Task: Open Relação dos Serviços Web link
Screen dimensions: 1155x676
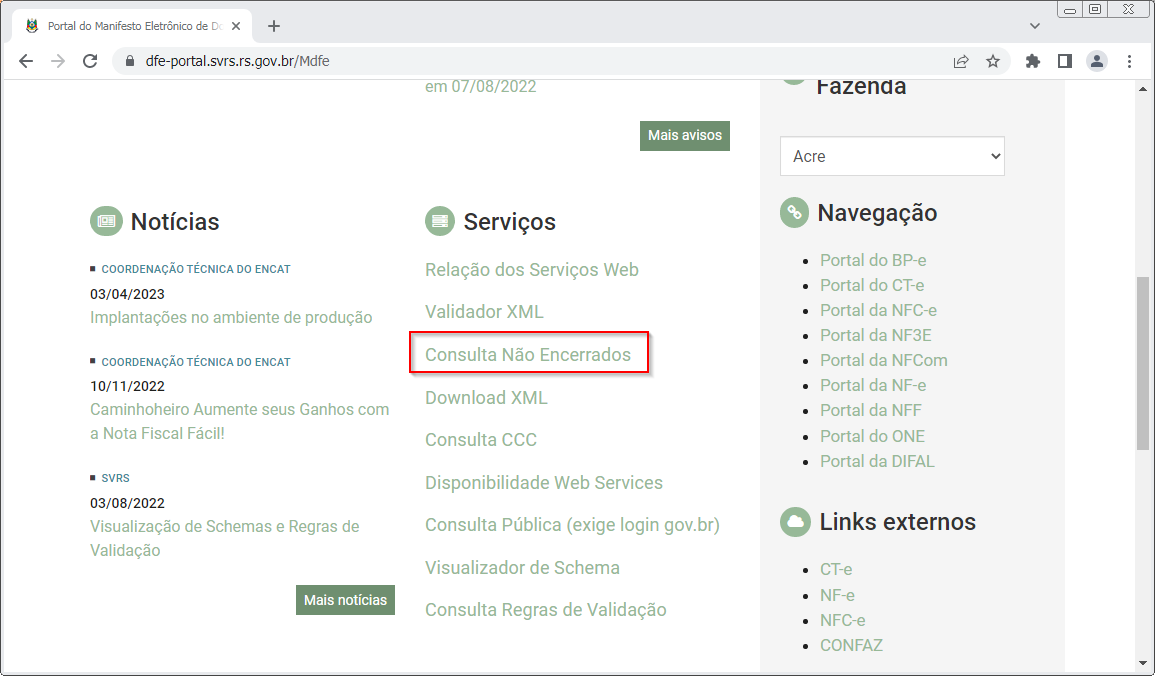Action: (532, 270)
